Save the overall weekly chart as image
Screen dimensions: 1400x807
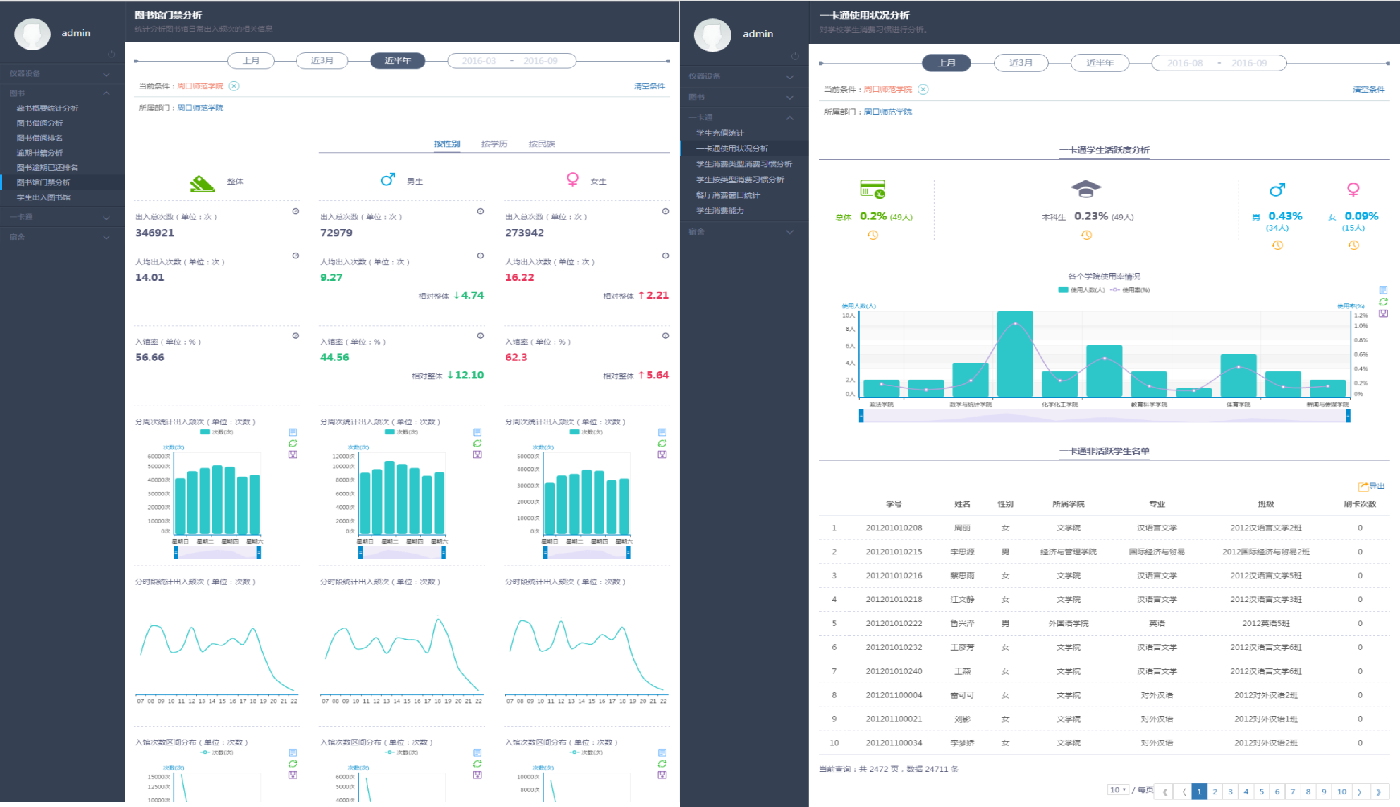point(294,454)
